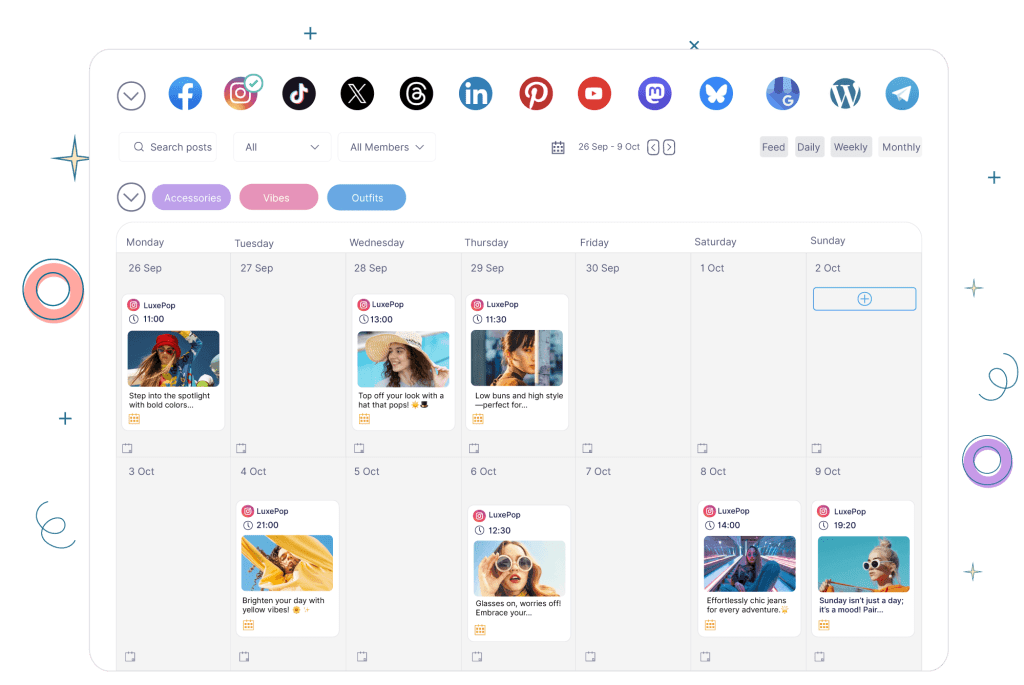The width and height of the screenshot is (1024, 685).
Task: Click the note icon under 2 Oct
Action: click(x=816, y=448)
